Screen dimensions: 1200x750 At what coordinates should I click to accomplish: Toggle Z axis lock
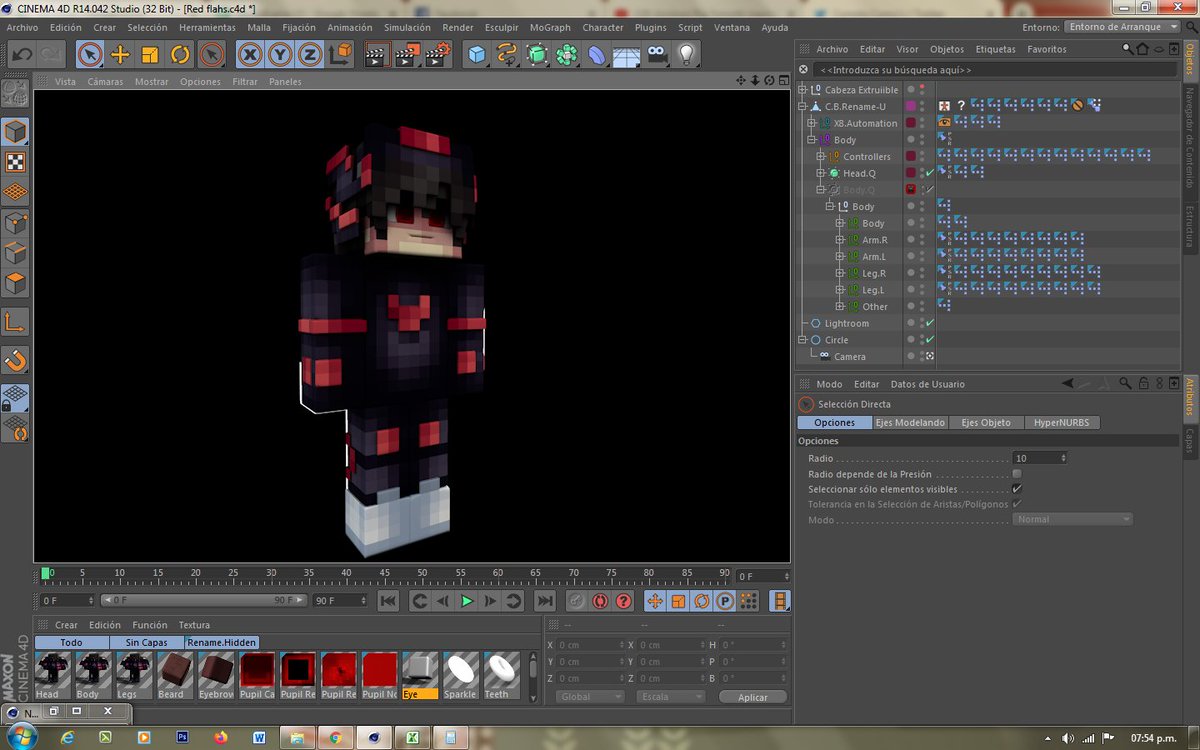pos(310,54)
